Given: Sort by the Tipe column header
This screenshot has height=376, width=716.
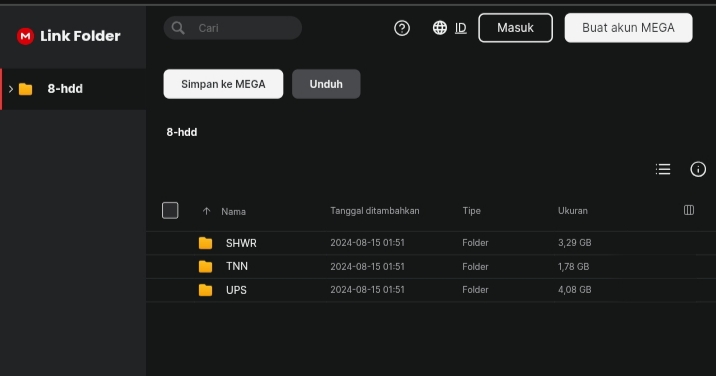Looking at the screenshot, I should (472, 211).
